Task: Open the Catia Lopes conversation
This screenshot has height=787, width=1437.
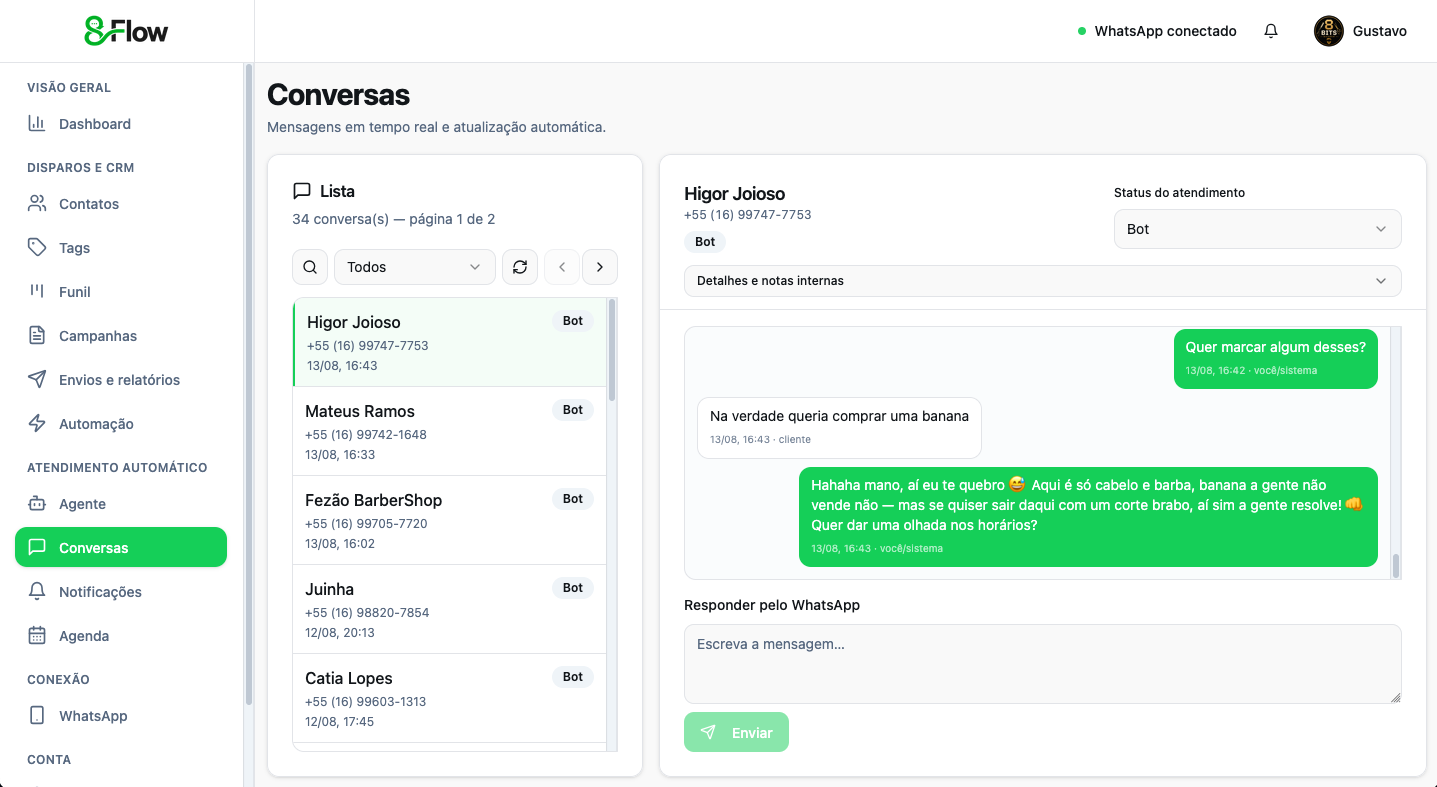Action: [x=449, y=698]
